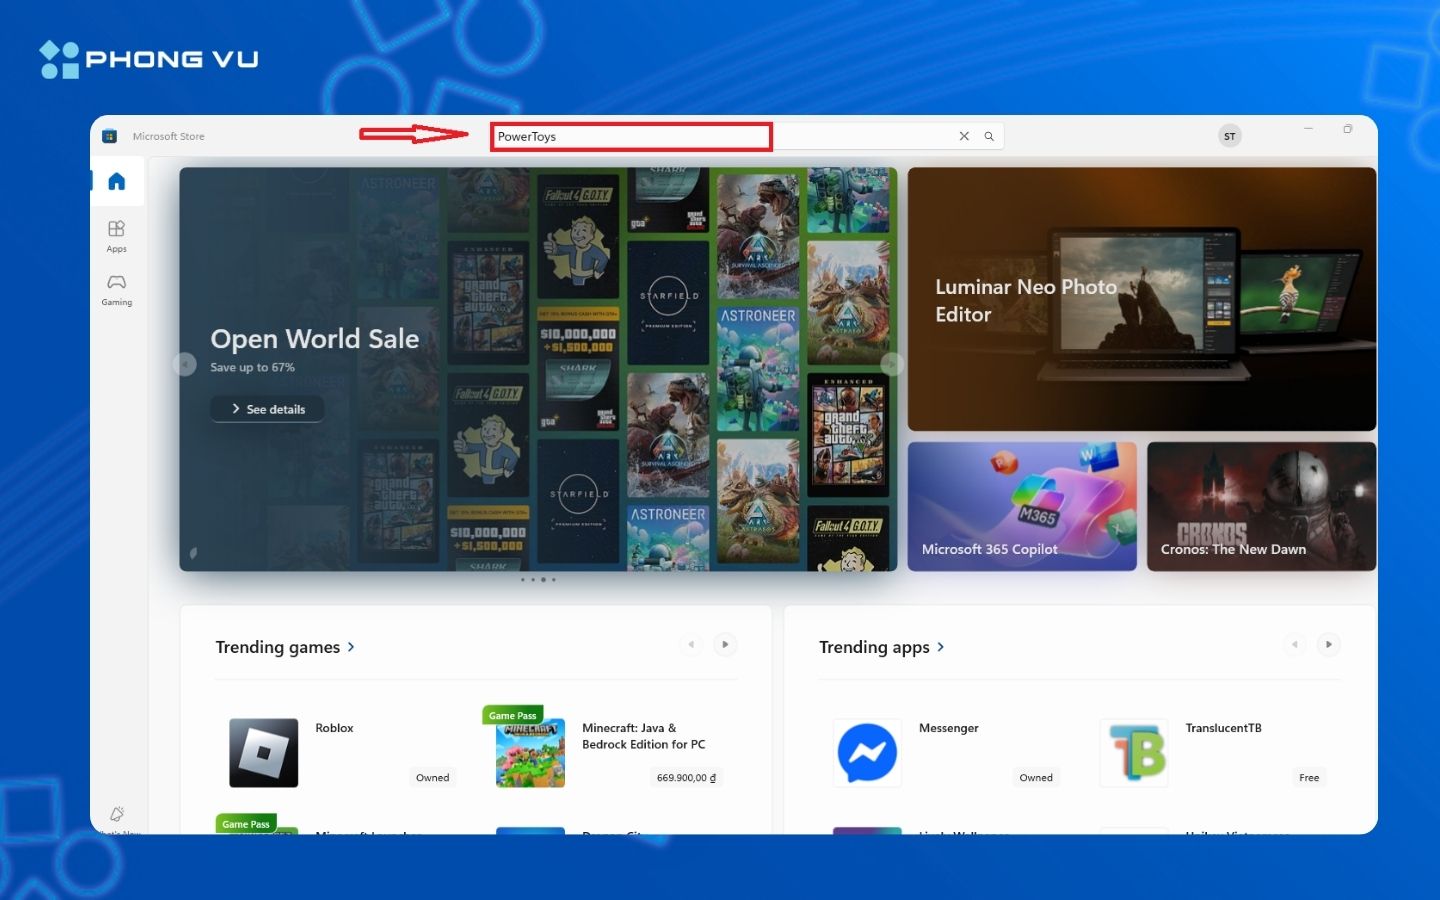Screen dimensions: 1440x900
Task: Select the TranslucentTB app icon
Action: coord(1134,753)
